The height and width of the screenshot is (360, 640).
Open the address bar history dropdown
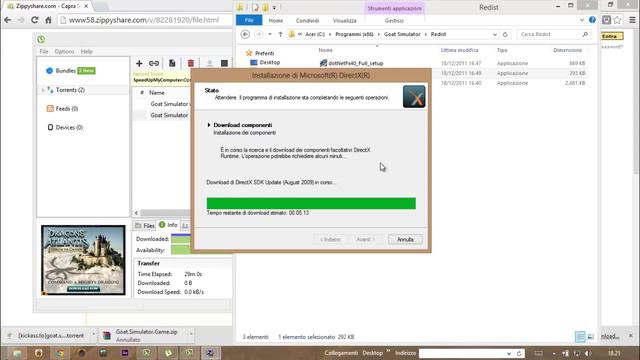495,35
